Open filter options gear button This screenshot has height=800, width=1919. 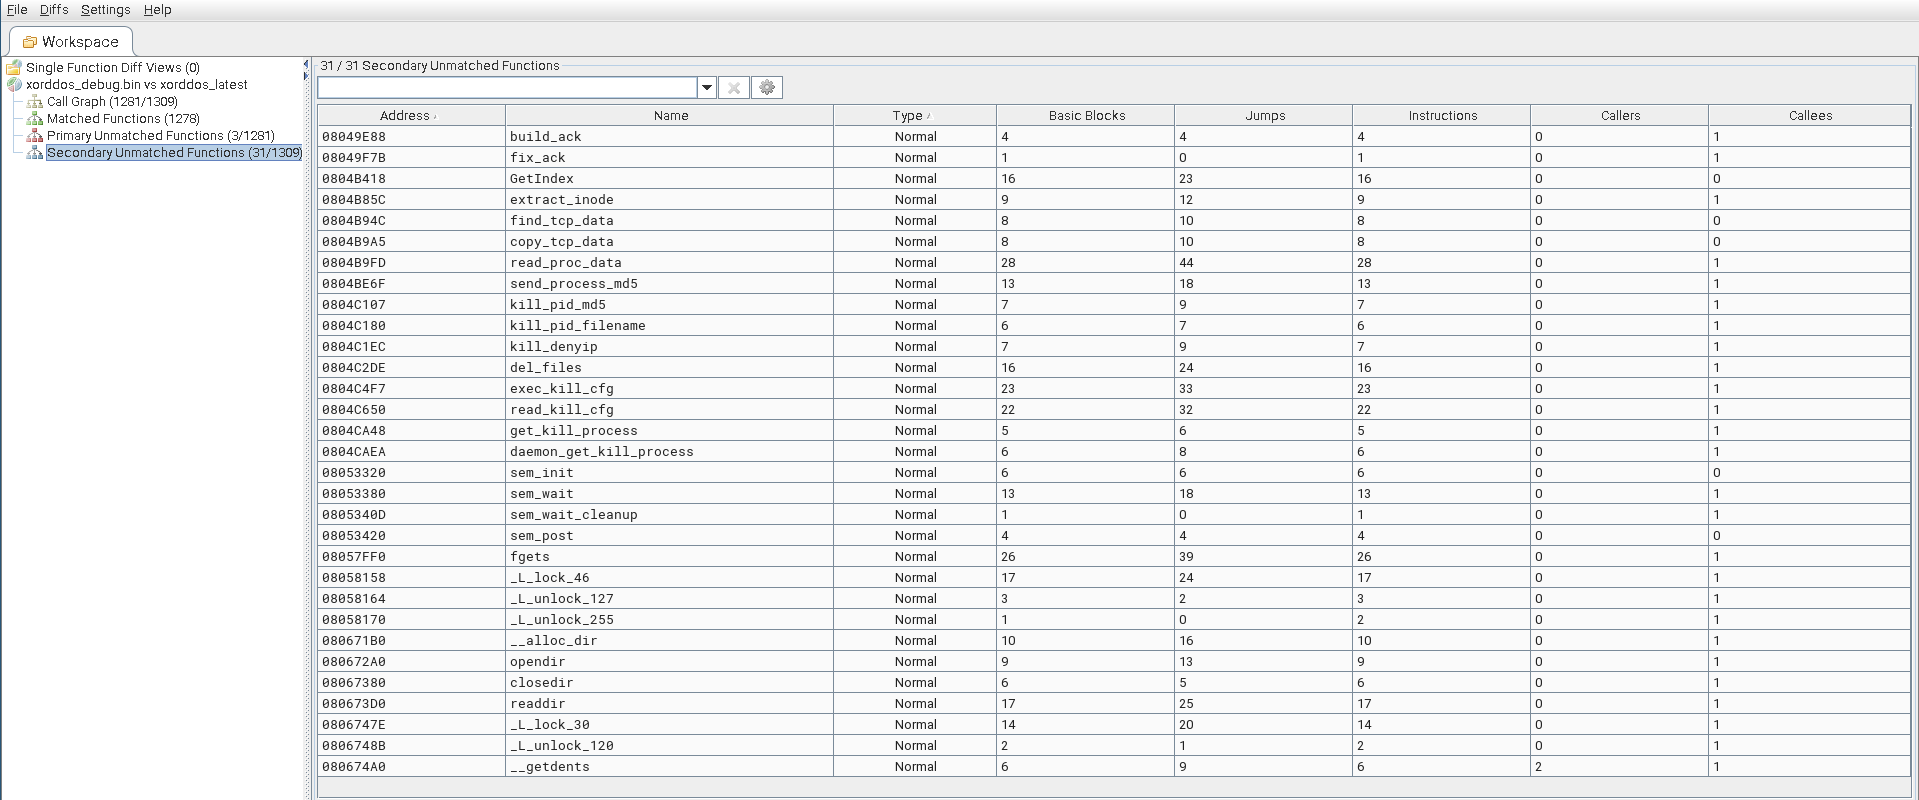pos(767,88)
